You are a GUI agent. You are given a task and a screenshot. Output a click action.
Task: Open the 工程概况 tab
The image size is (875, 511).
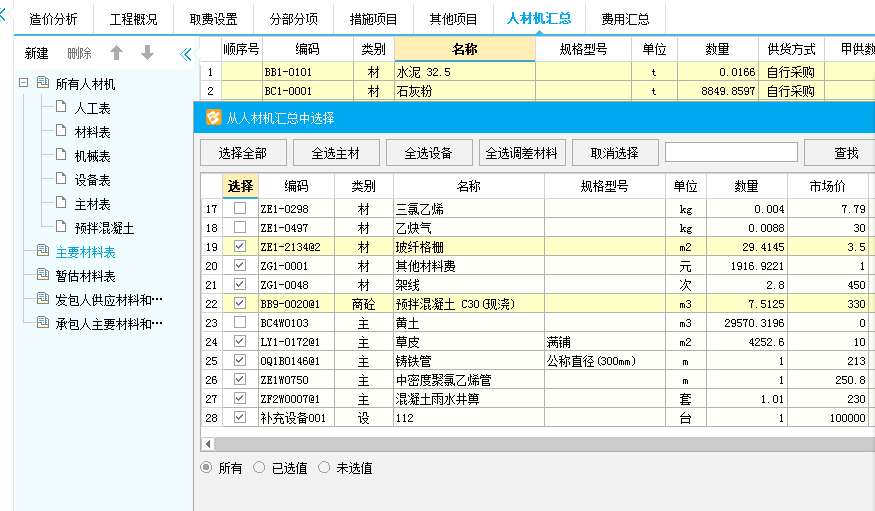(x=133, y=19)
